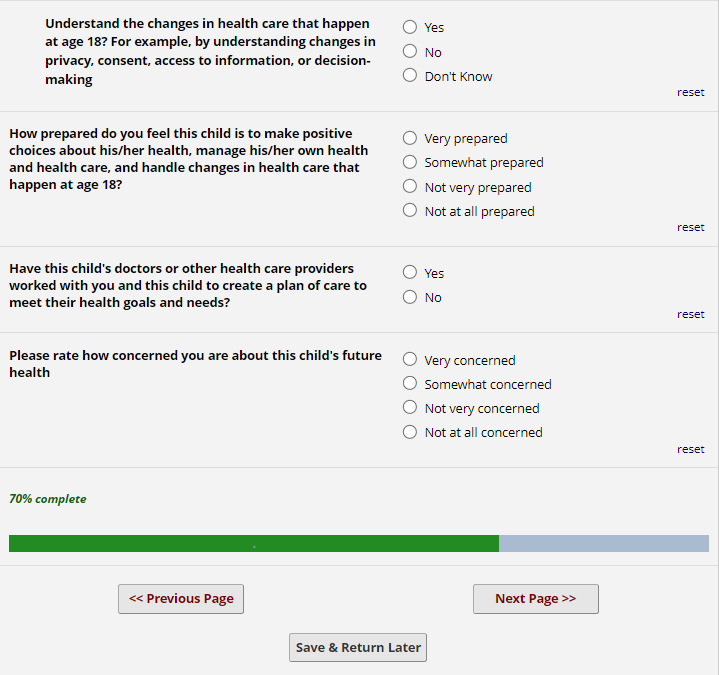Choose Somewhat prepared option

(x=410, y=162)
